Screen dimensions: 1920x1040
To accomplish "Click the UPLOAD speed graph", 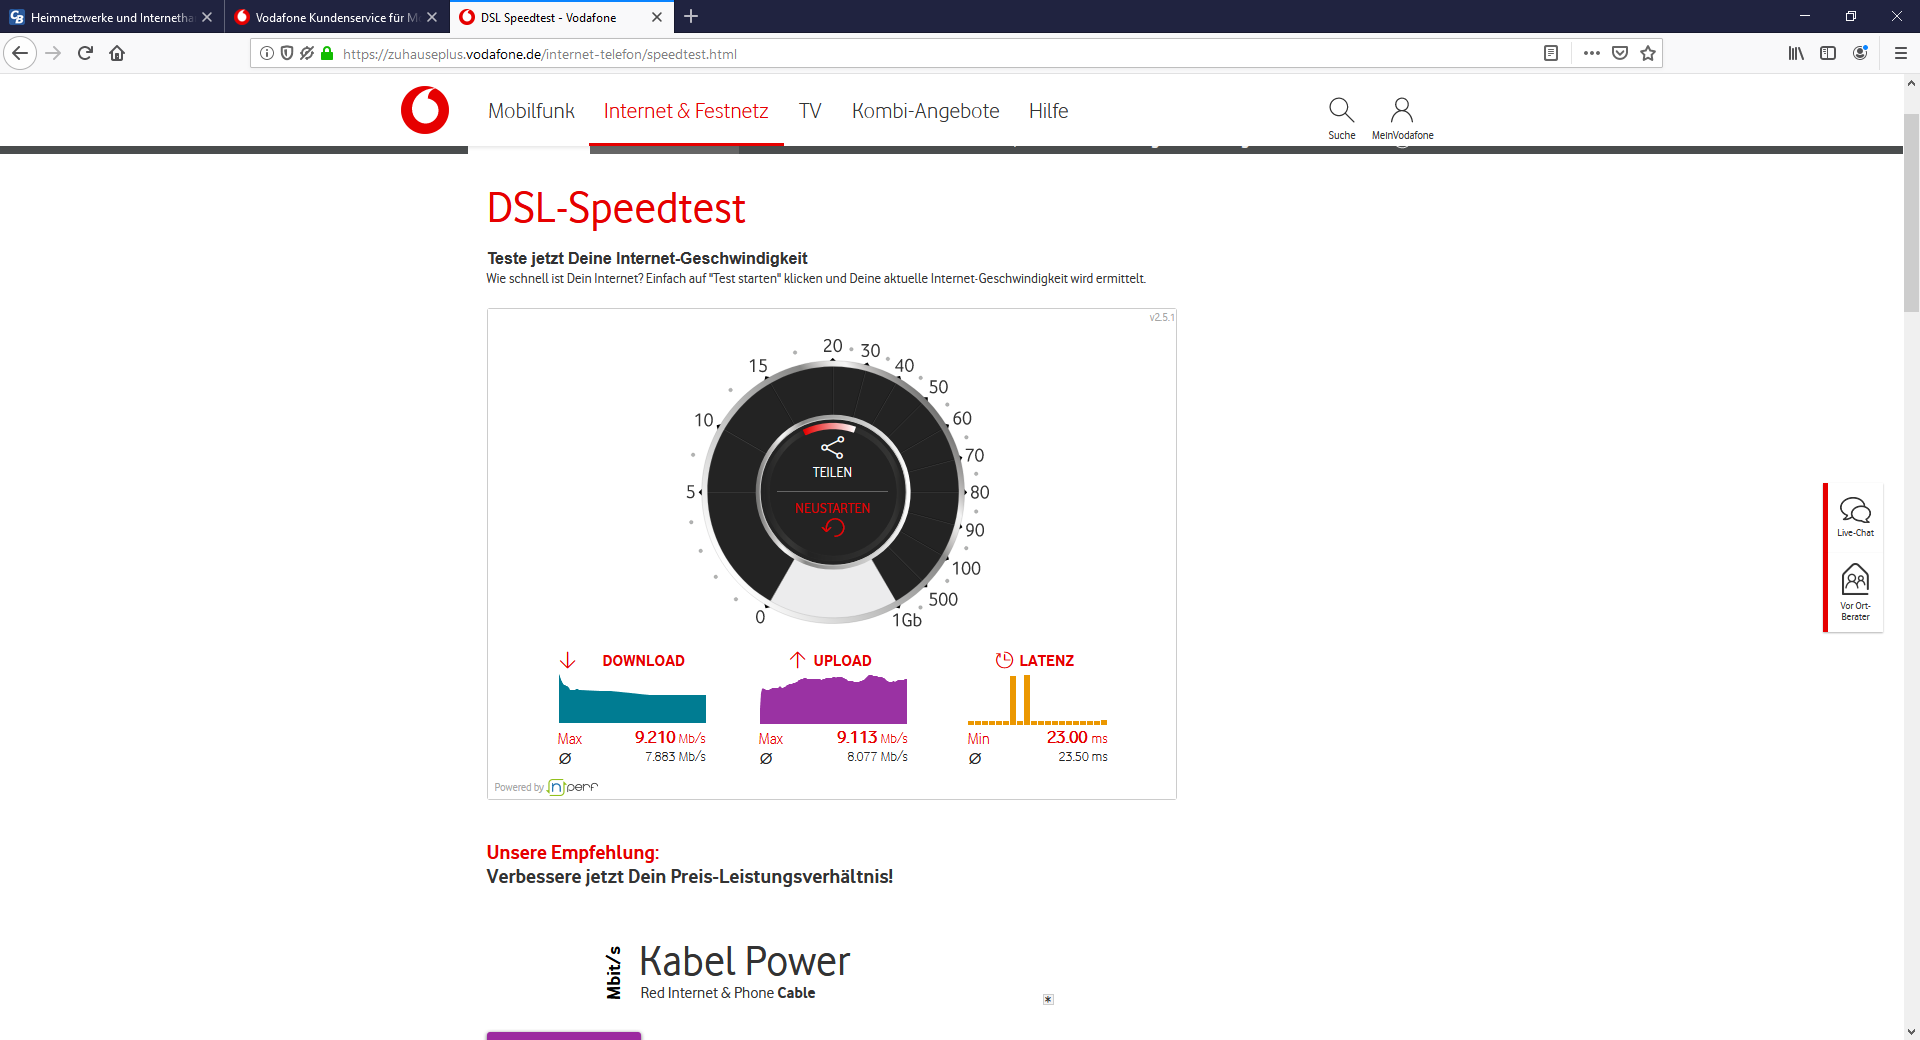I will click(833, 699).
